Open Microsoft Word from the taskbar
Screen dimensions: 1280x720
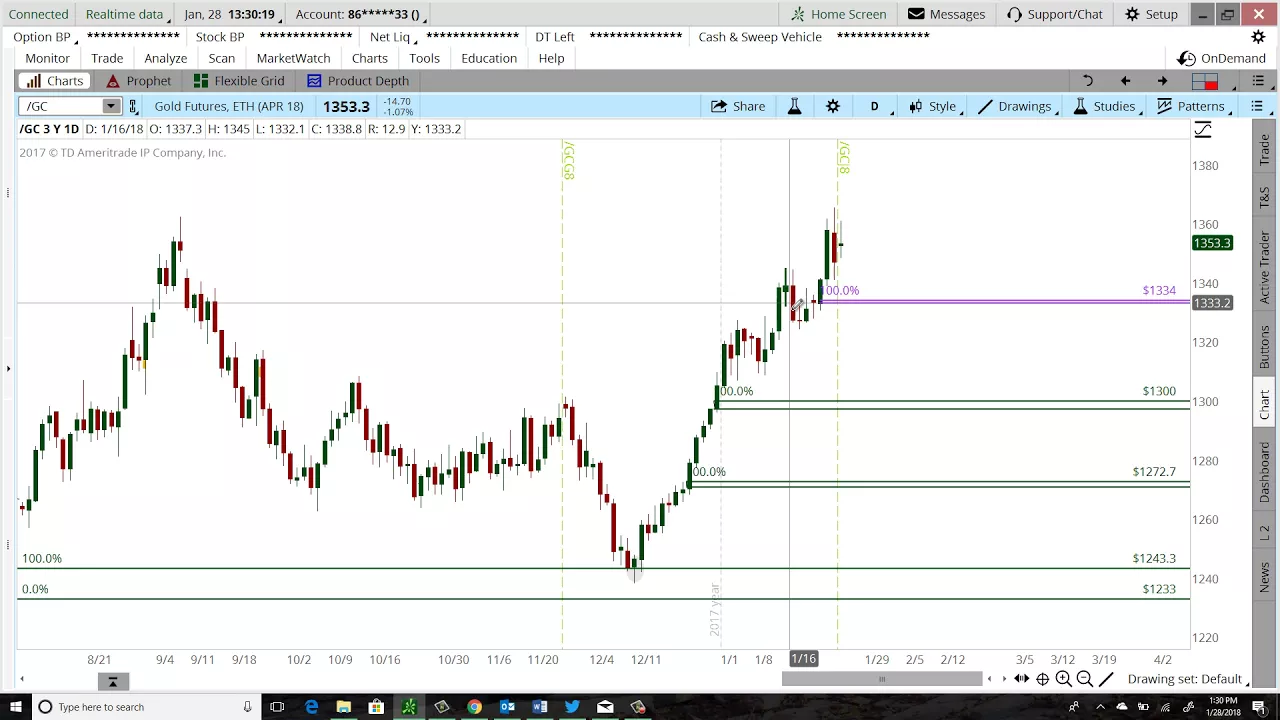(x=540, y=707)
